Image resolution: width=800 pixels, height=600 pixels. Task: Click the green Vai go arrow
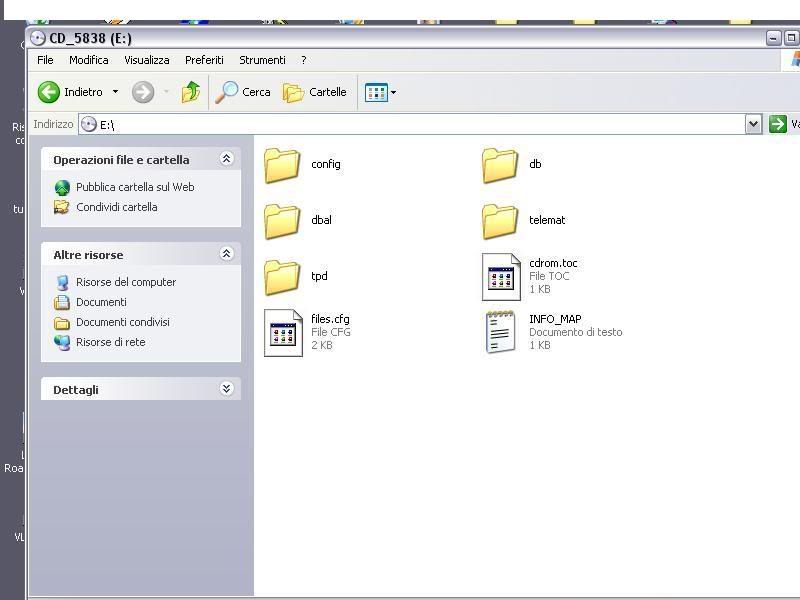coord(778,124)
